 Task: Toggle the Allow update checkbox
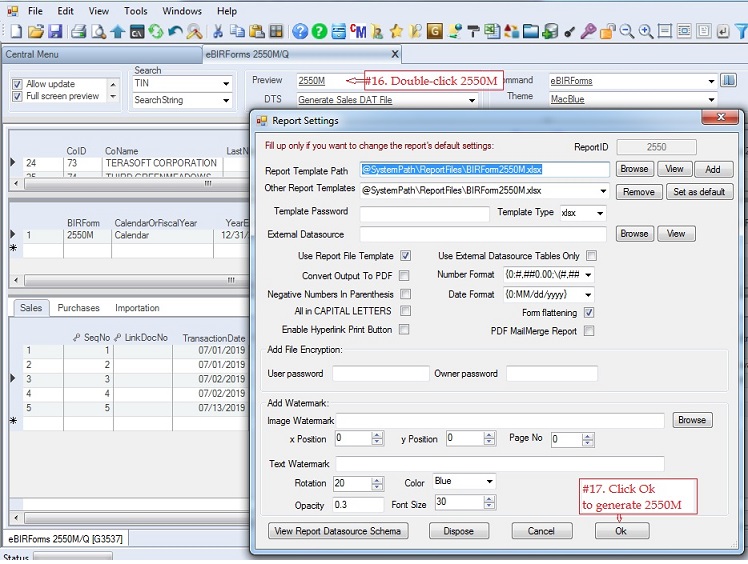point(17,84)
